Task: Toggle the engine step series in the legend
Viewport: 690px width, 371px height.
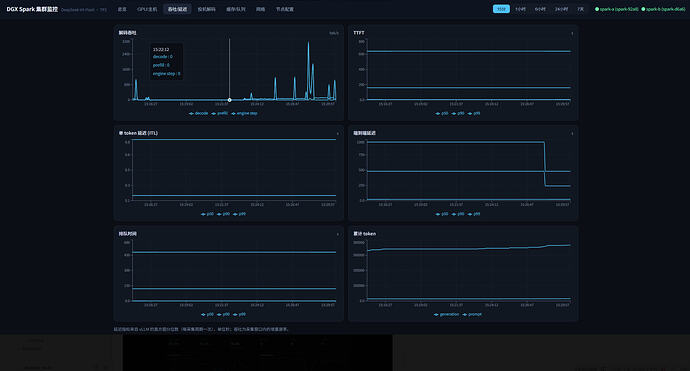Action: click(x=244, y=114)
